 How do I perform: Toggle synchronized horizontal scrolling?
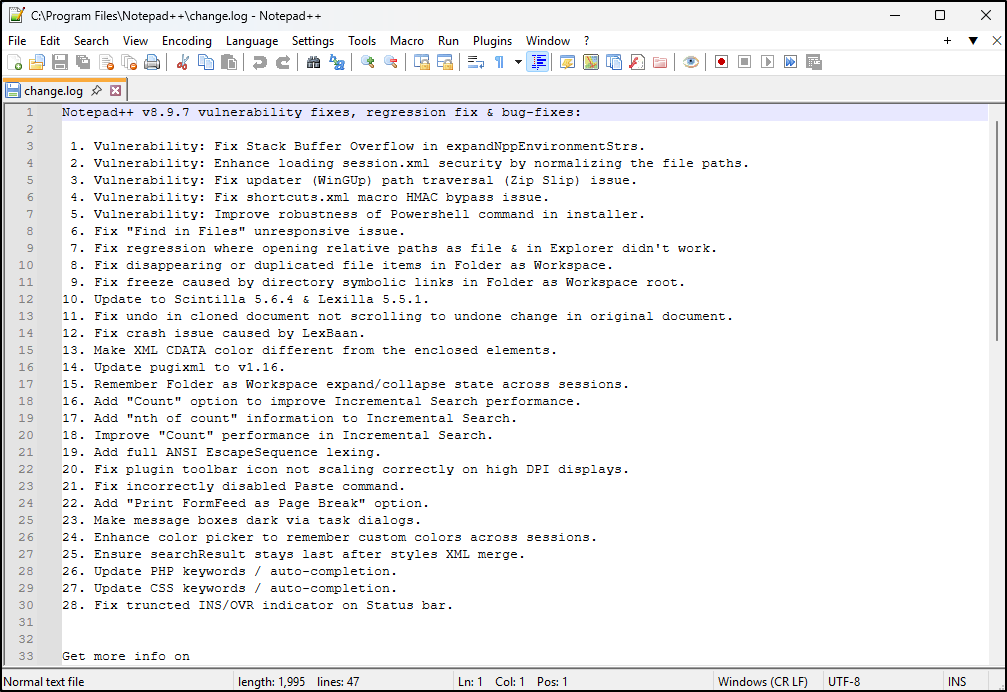click(444, 62)
